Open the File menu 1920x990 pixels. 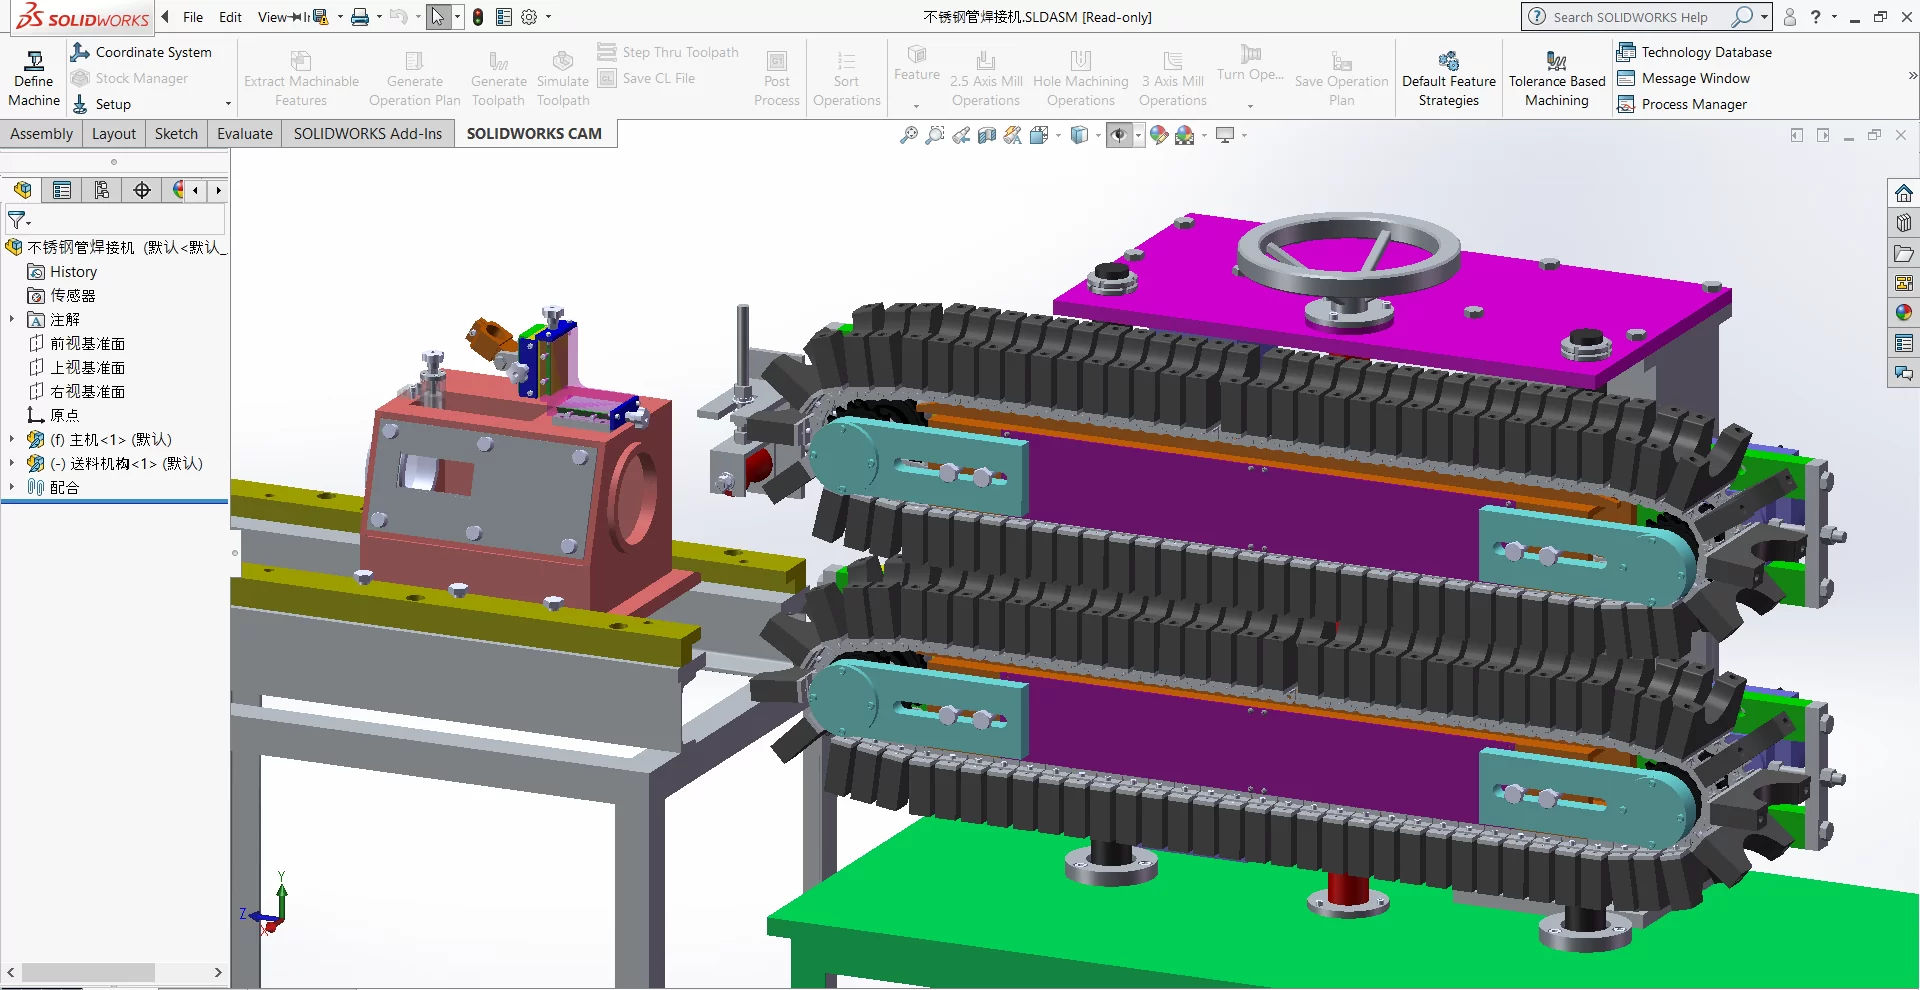click(193, 17)
